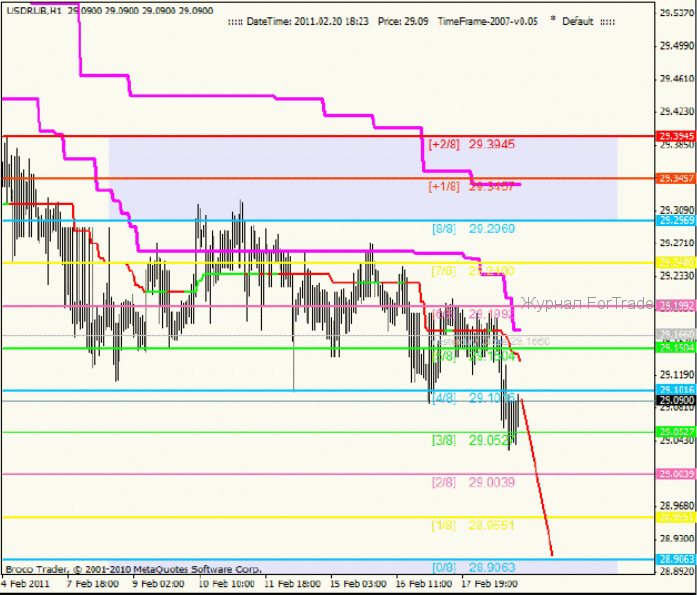
Task: Click the green 29.1504 price axis tag
Action: [x=676, y=348]
